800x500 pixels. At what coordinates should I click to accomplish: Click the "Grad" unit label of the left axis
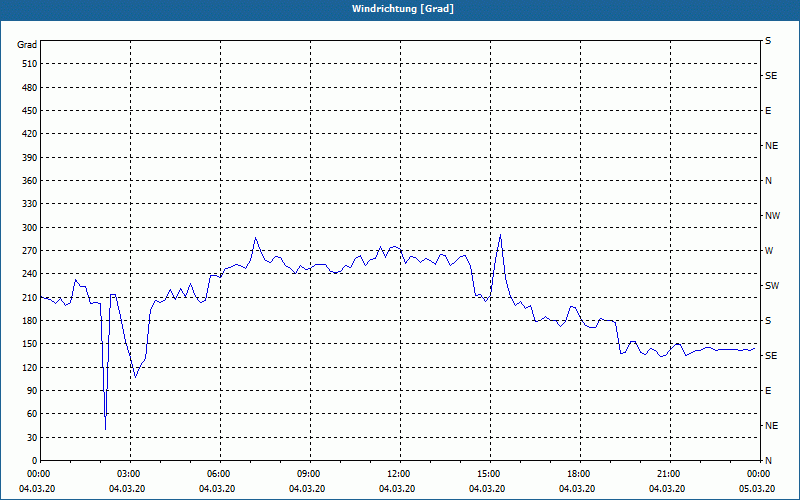[27, 45]
